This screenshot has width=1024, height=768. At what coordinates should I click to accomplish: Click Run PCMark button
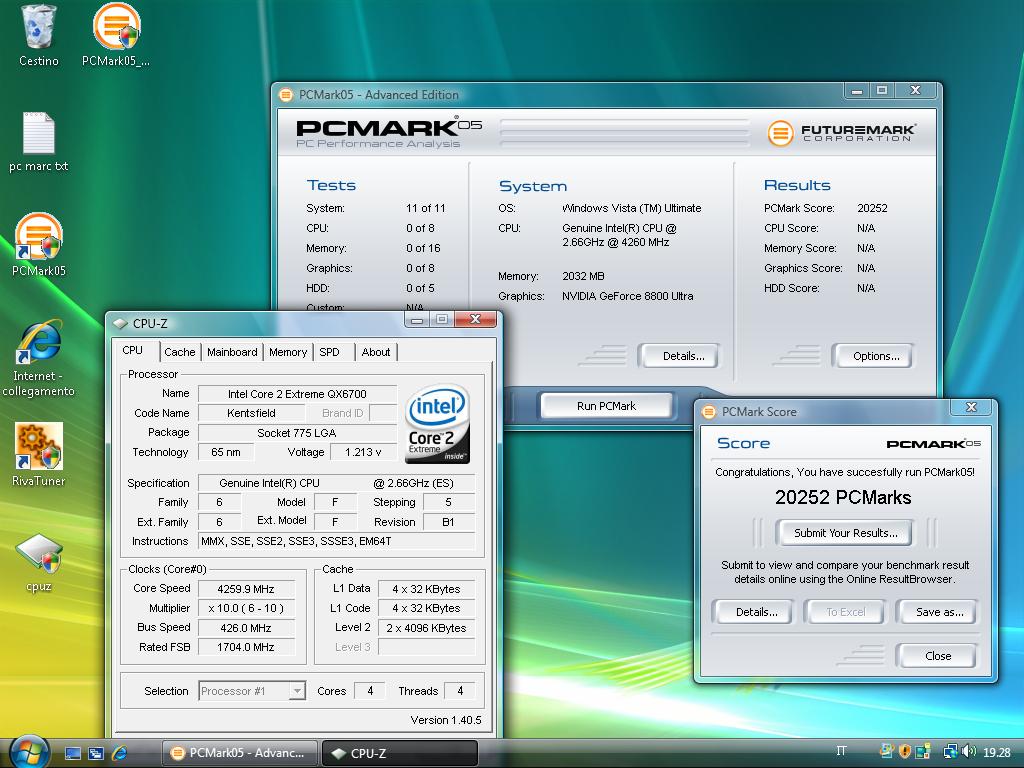pos(606,406)
